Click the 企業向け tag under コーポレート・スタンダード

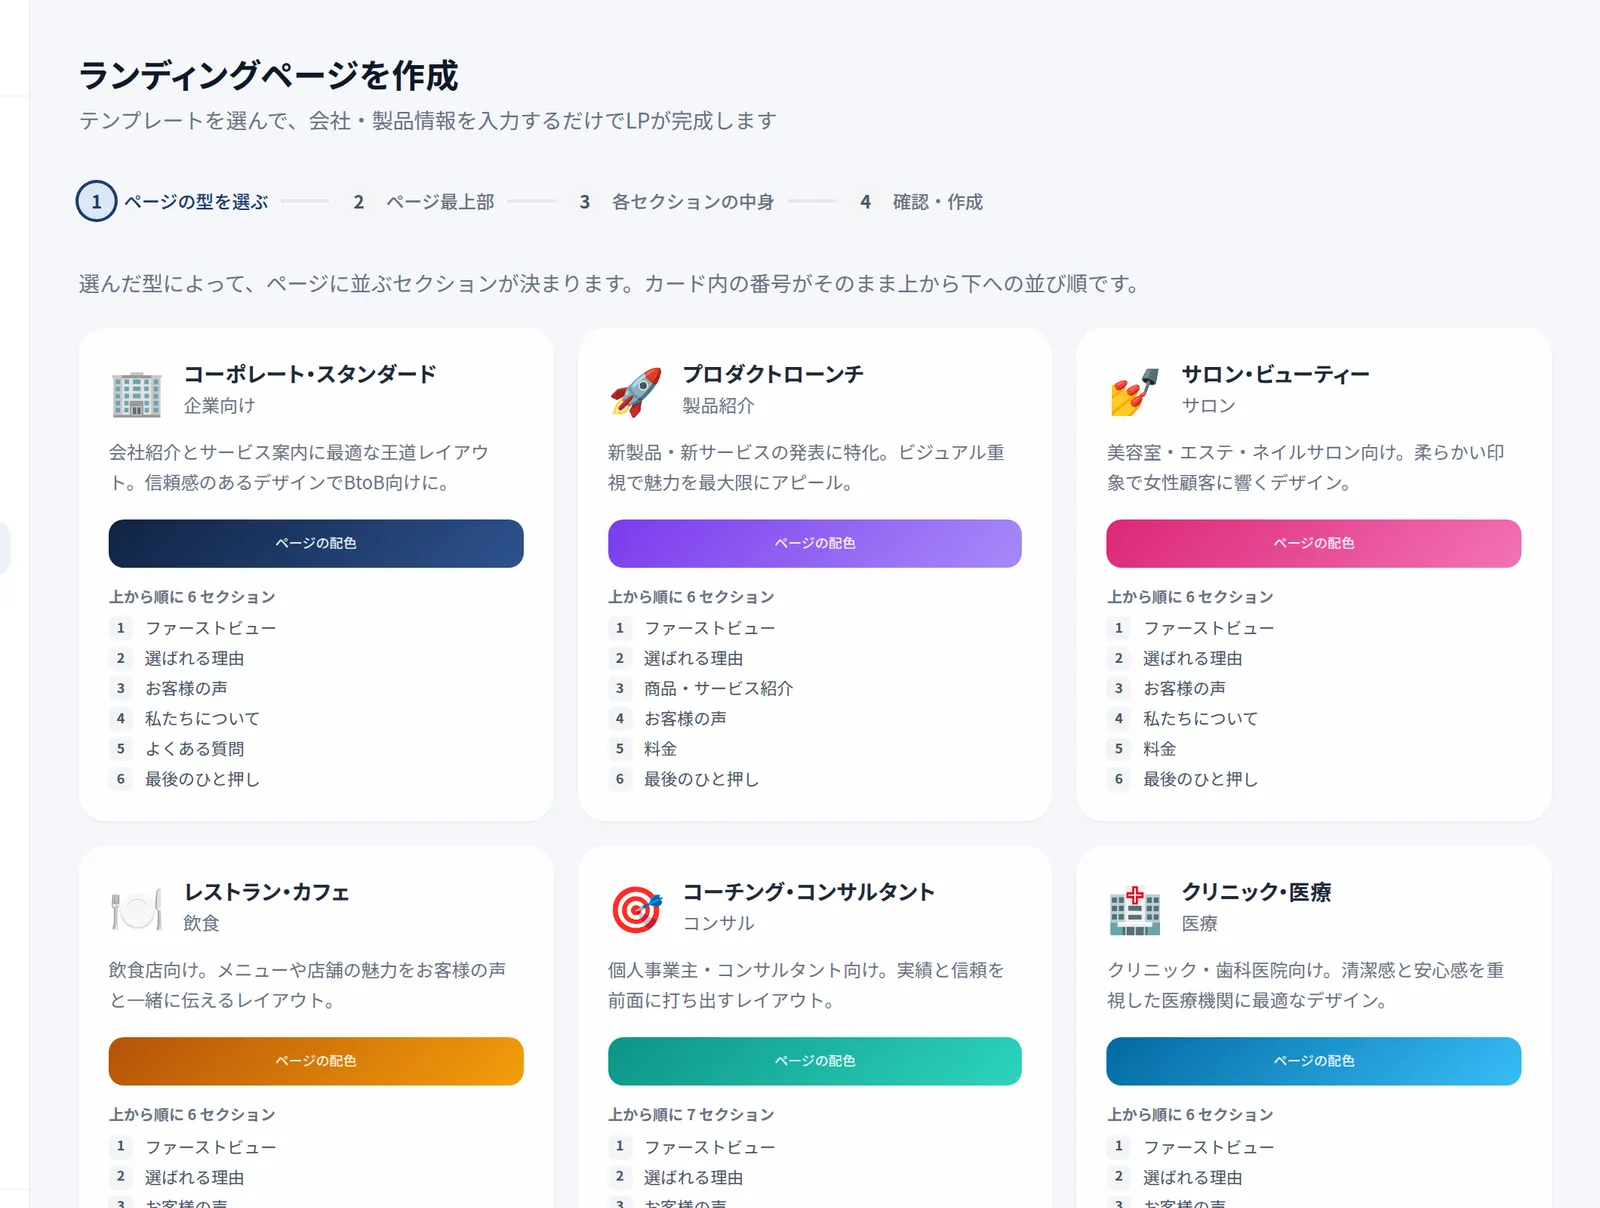219,406
